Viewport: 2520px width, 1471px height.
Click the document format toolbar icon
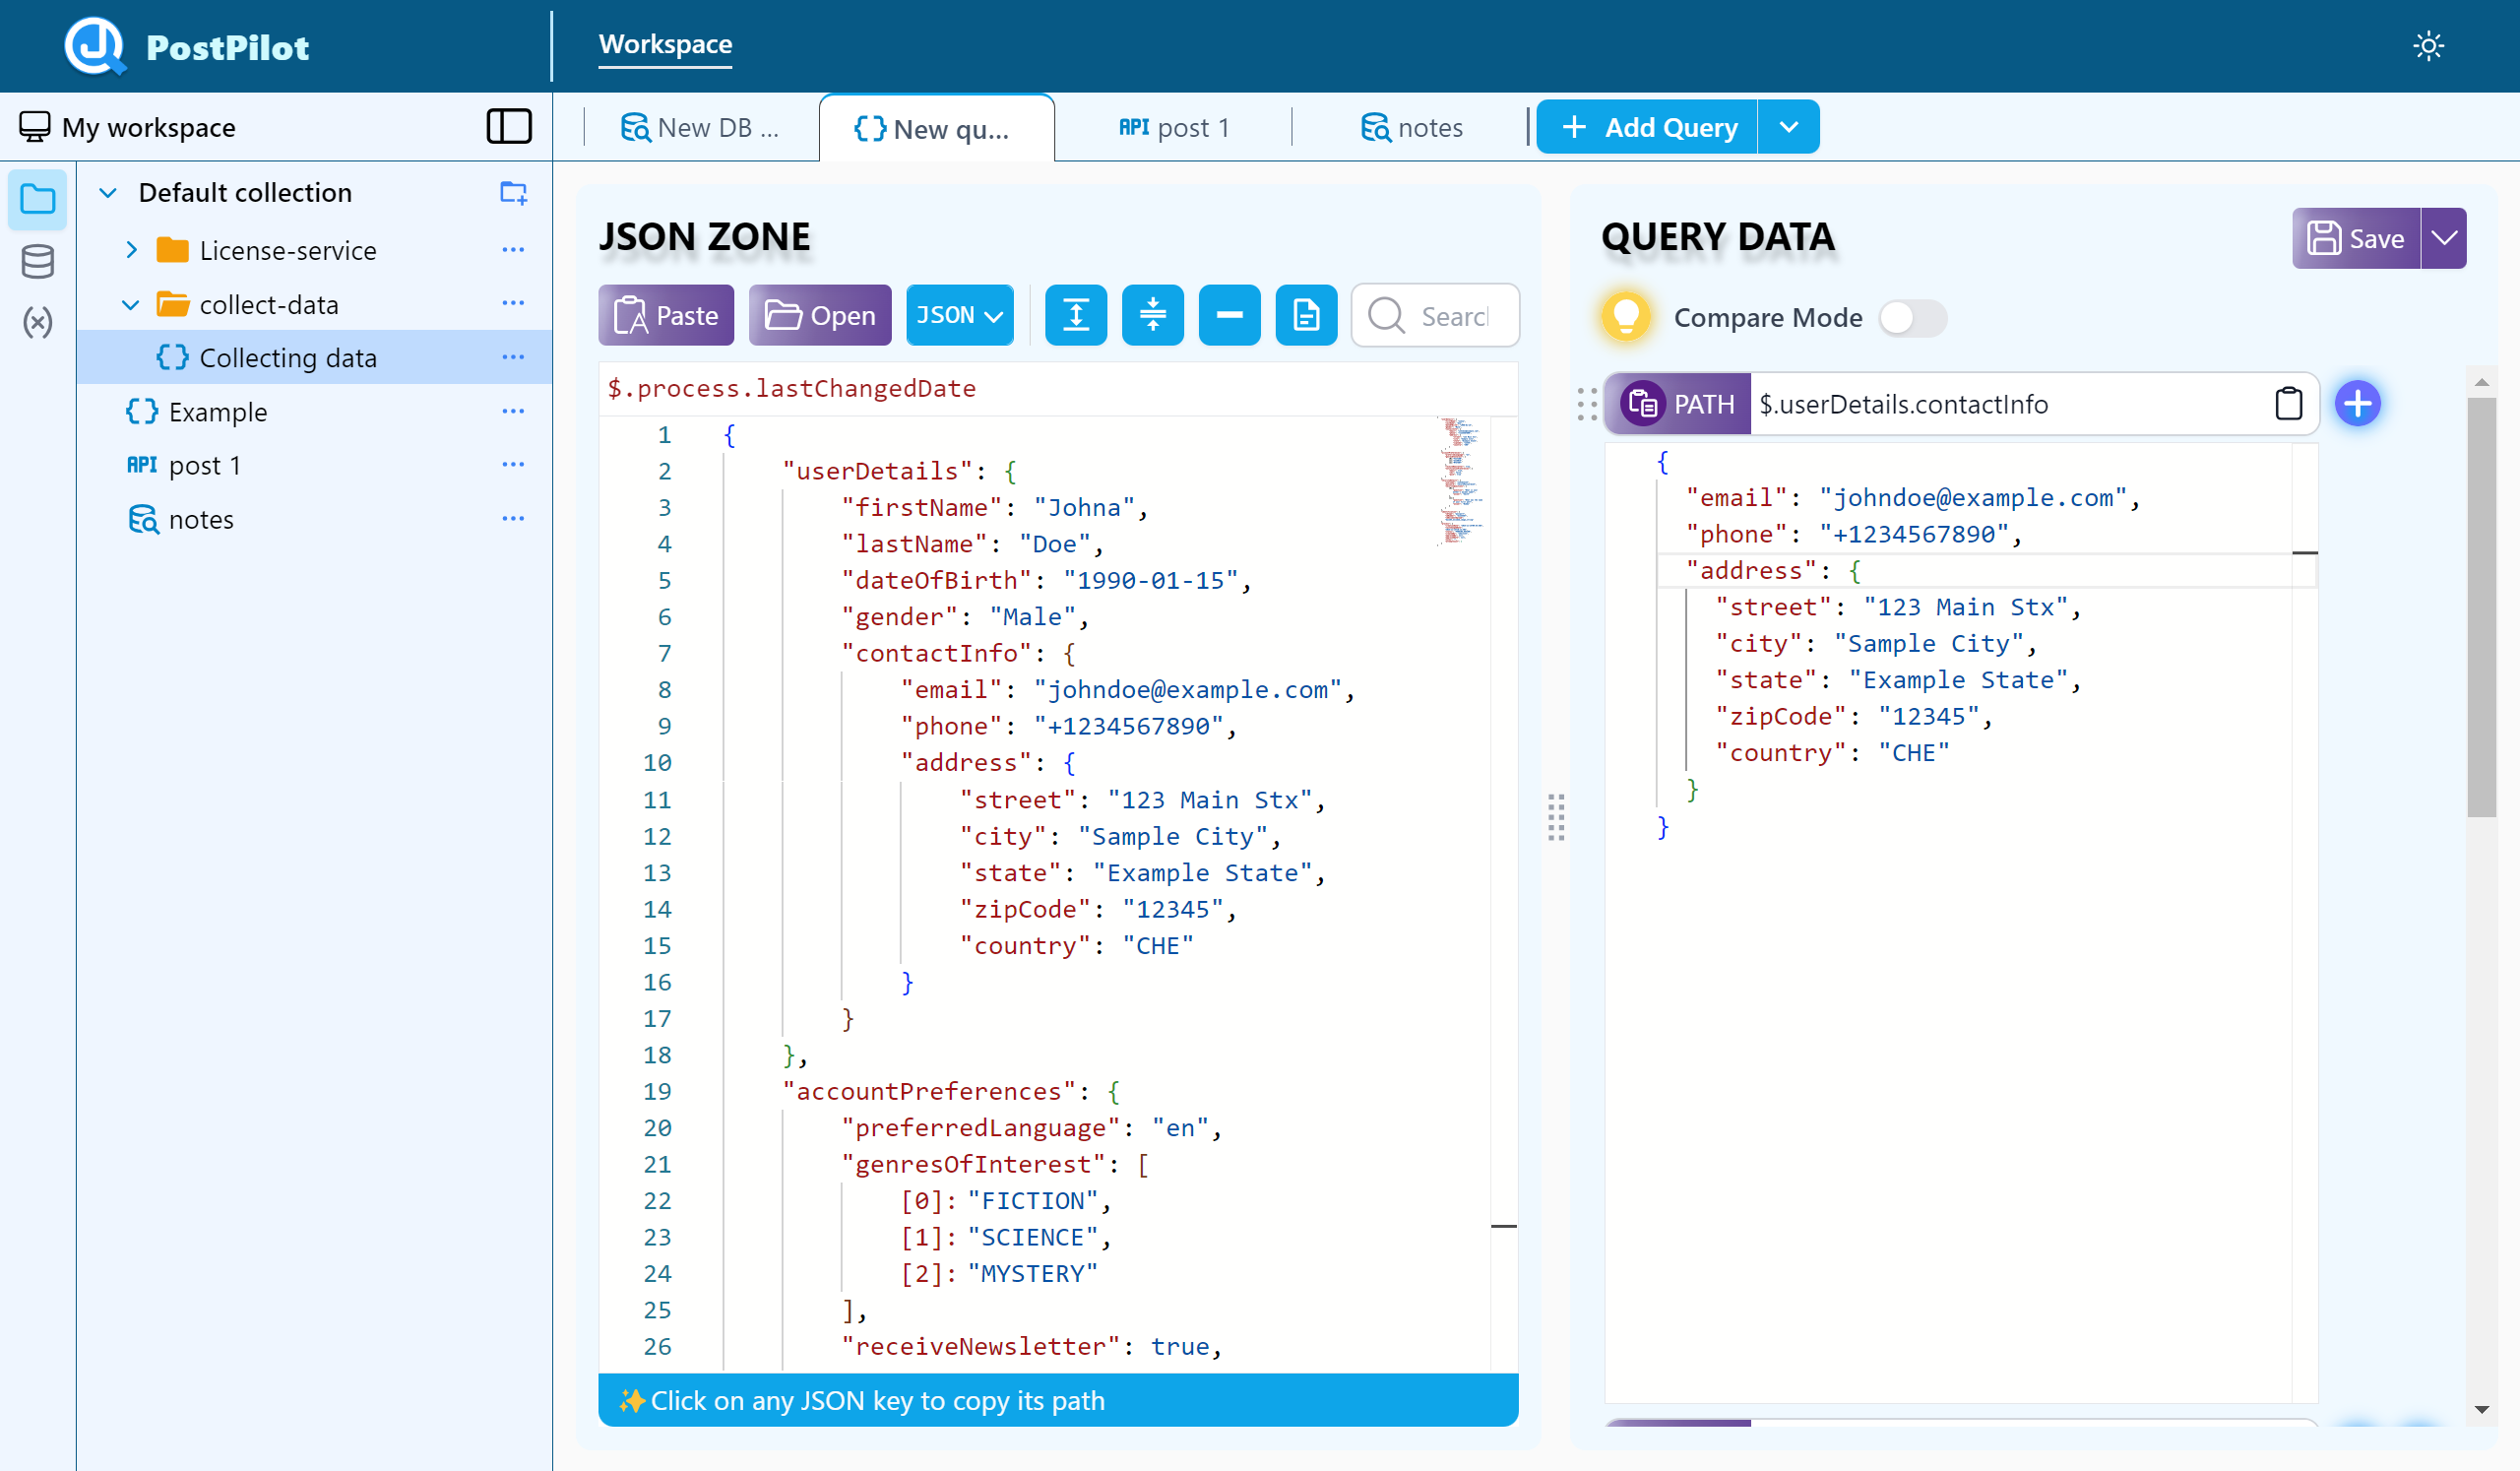tap(1305, 316)
